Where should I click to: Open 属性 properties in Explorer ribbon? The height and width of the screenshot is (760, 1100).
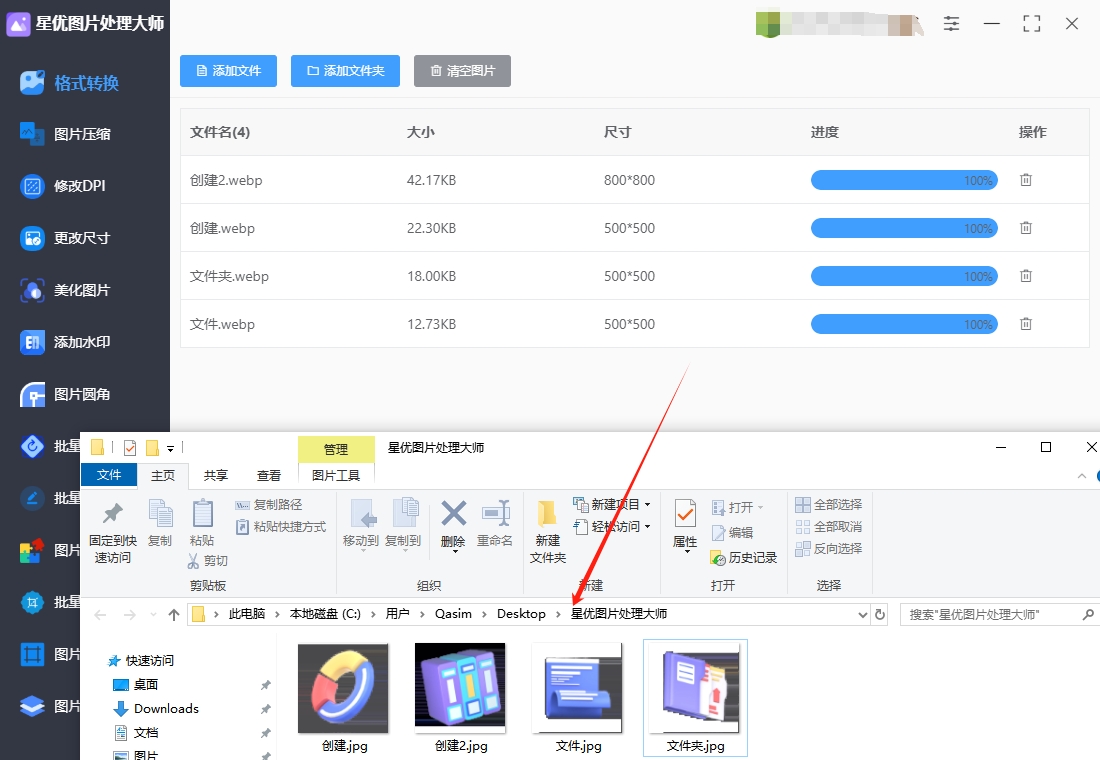[685, 526]
